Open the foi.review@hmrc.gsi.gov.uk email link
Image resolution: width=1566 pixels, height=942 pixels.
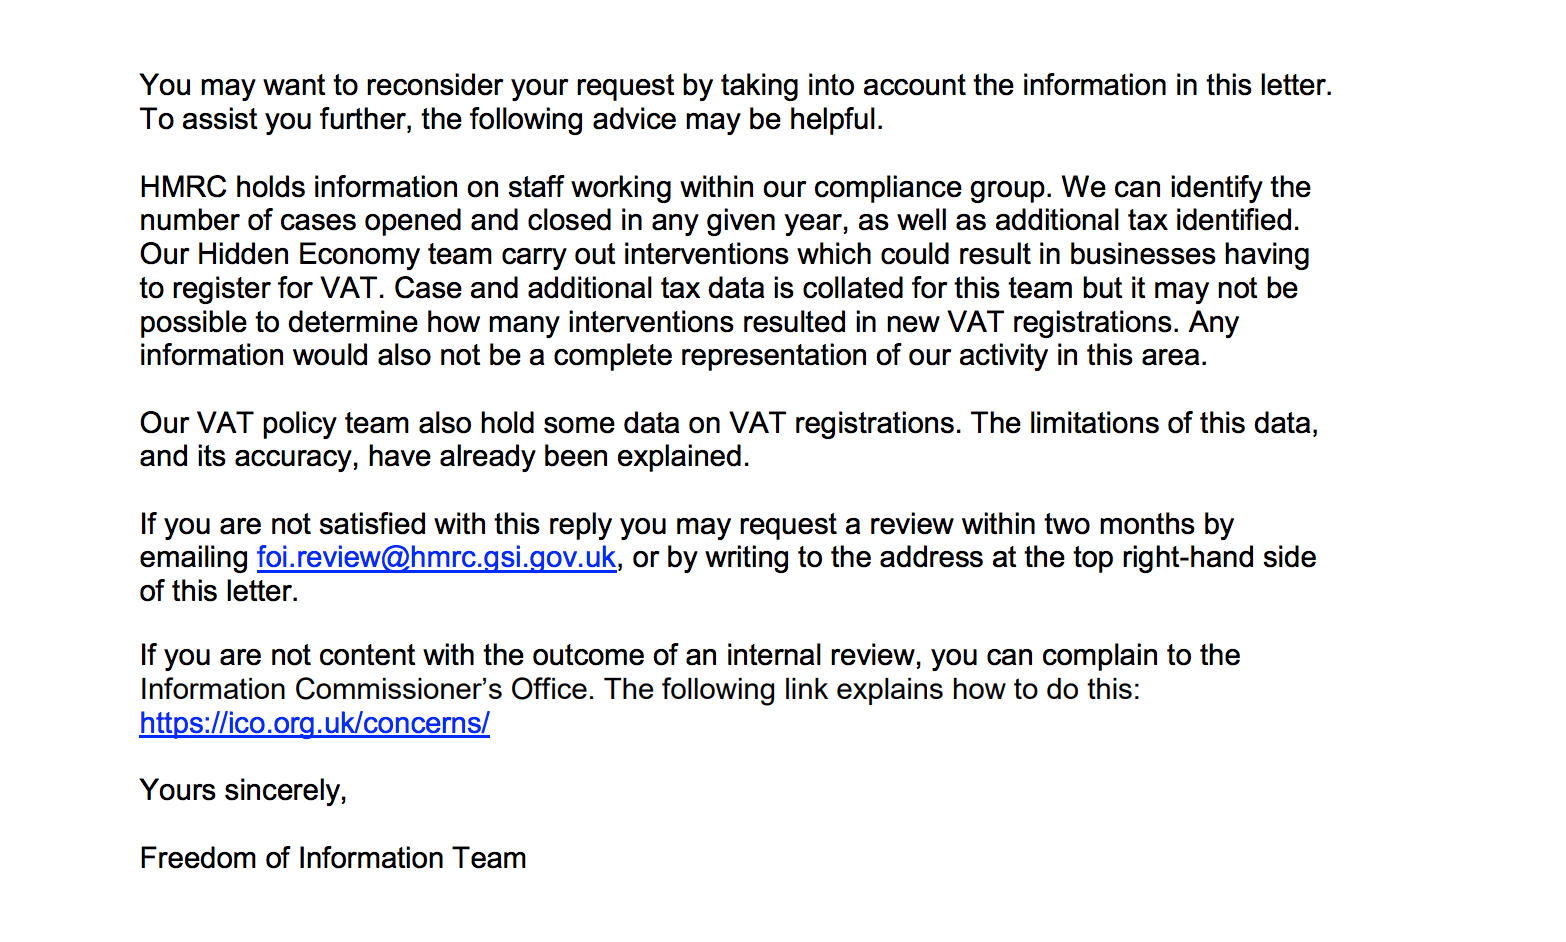[436, 558]
